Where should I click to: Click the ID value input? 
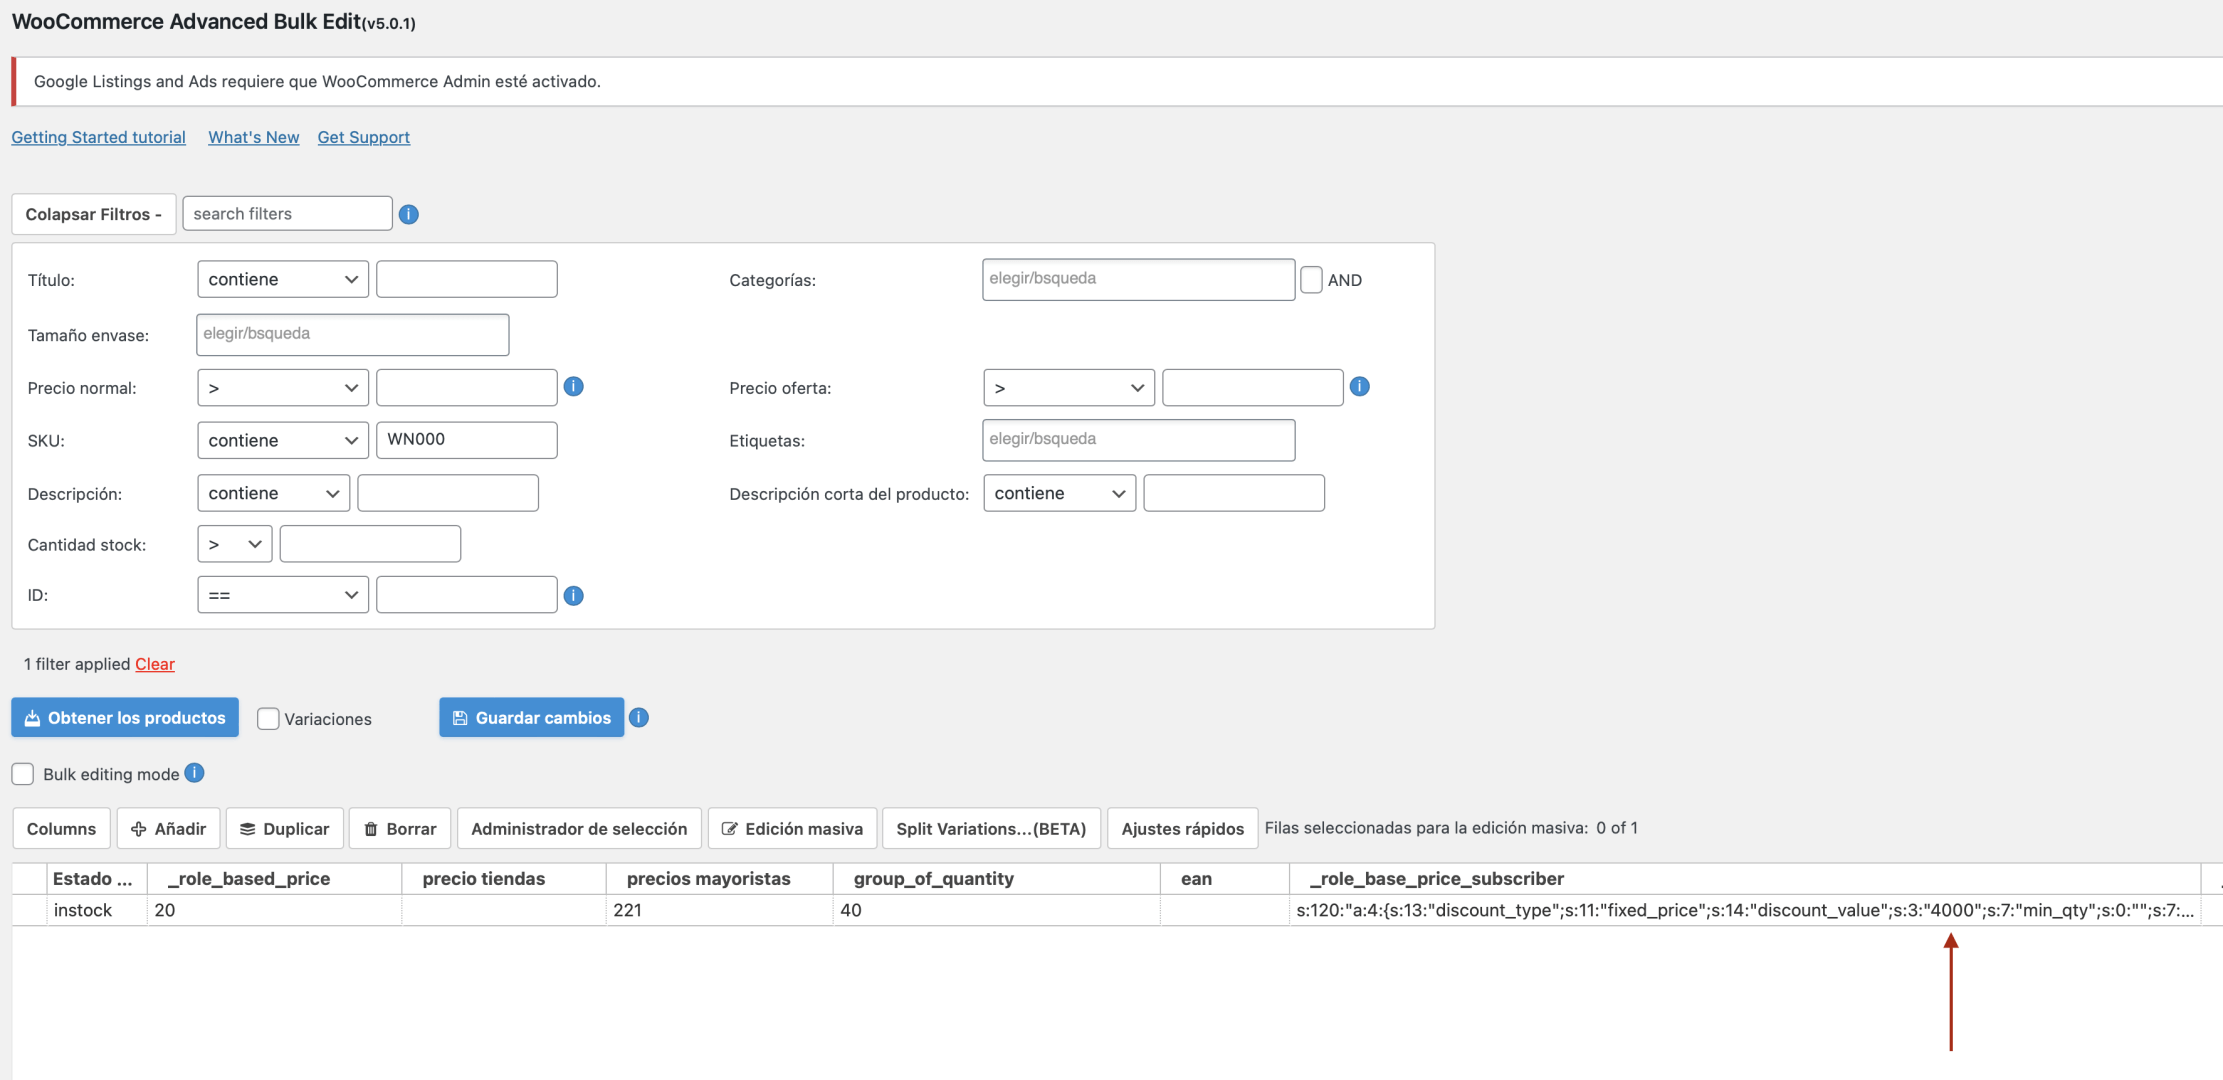pos(467,595)
